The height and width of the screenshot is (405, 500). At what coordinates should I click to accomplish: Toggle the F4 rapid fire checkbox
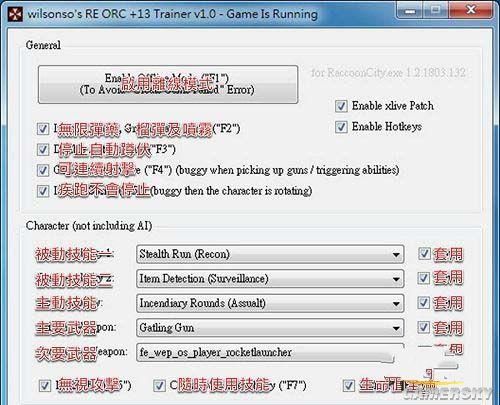tap(43, 170)
